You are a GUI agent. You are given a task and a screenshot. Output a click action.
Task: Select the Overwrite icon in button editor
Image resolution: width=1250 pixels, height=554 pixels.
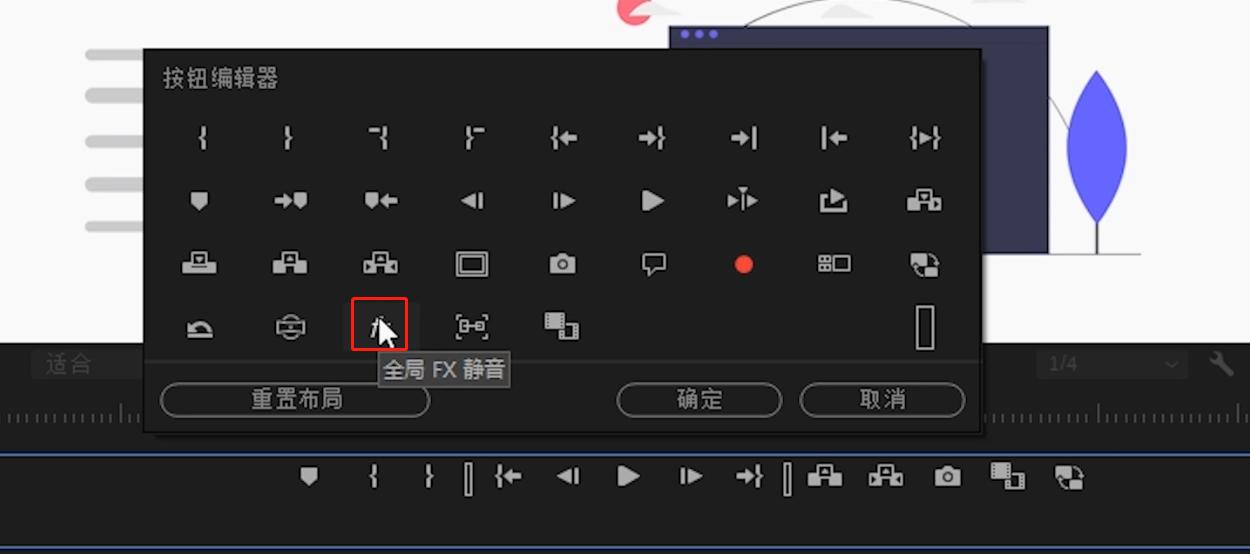click(200, 264)
